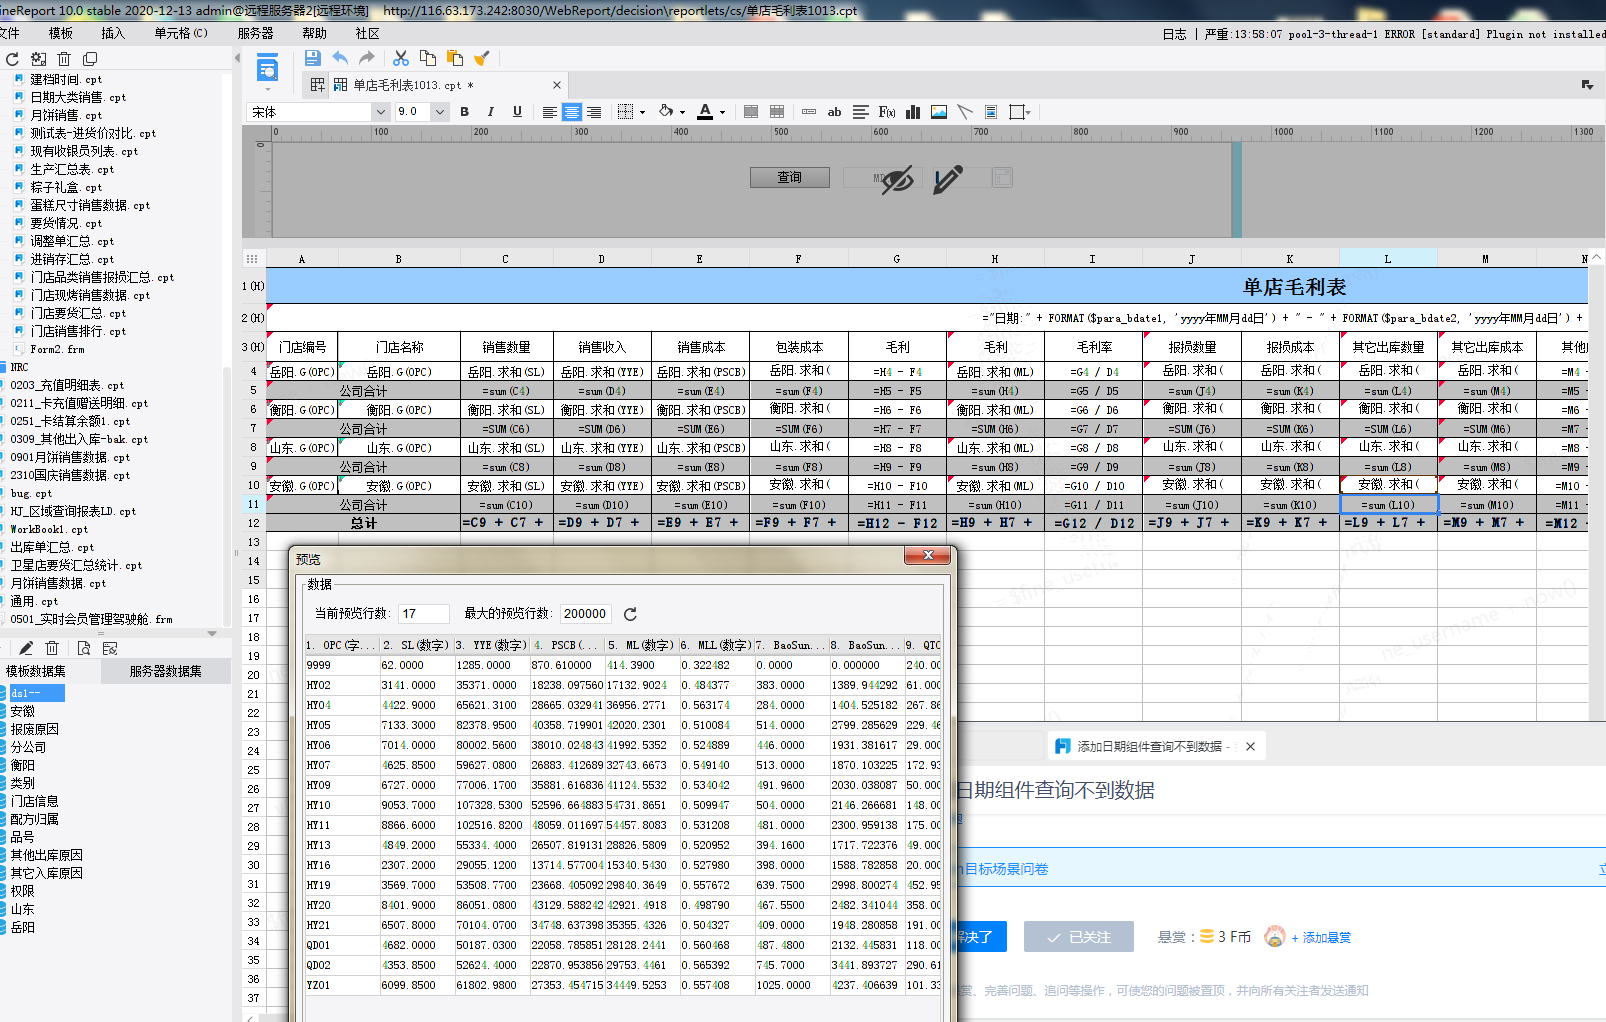Open 帮助 menu
Image resolution: width=1606 pixels, height=1022 pixels.
[x=315, y=33]
